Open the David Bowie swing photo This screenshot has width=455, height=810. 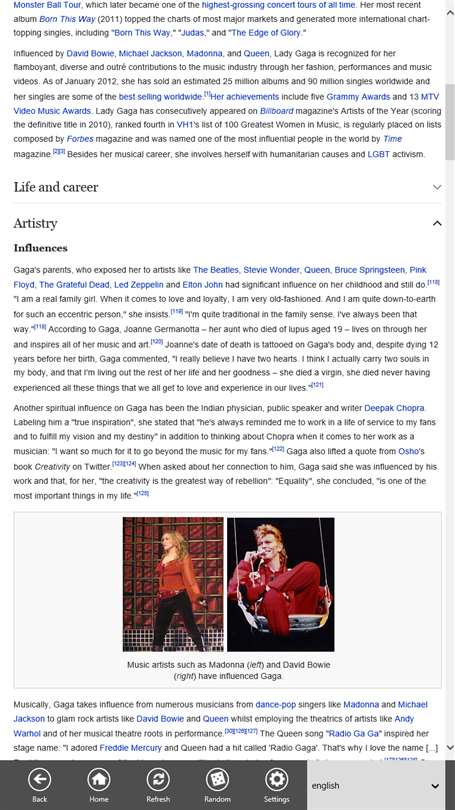[x=280, y=584]
